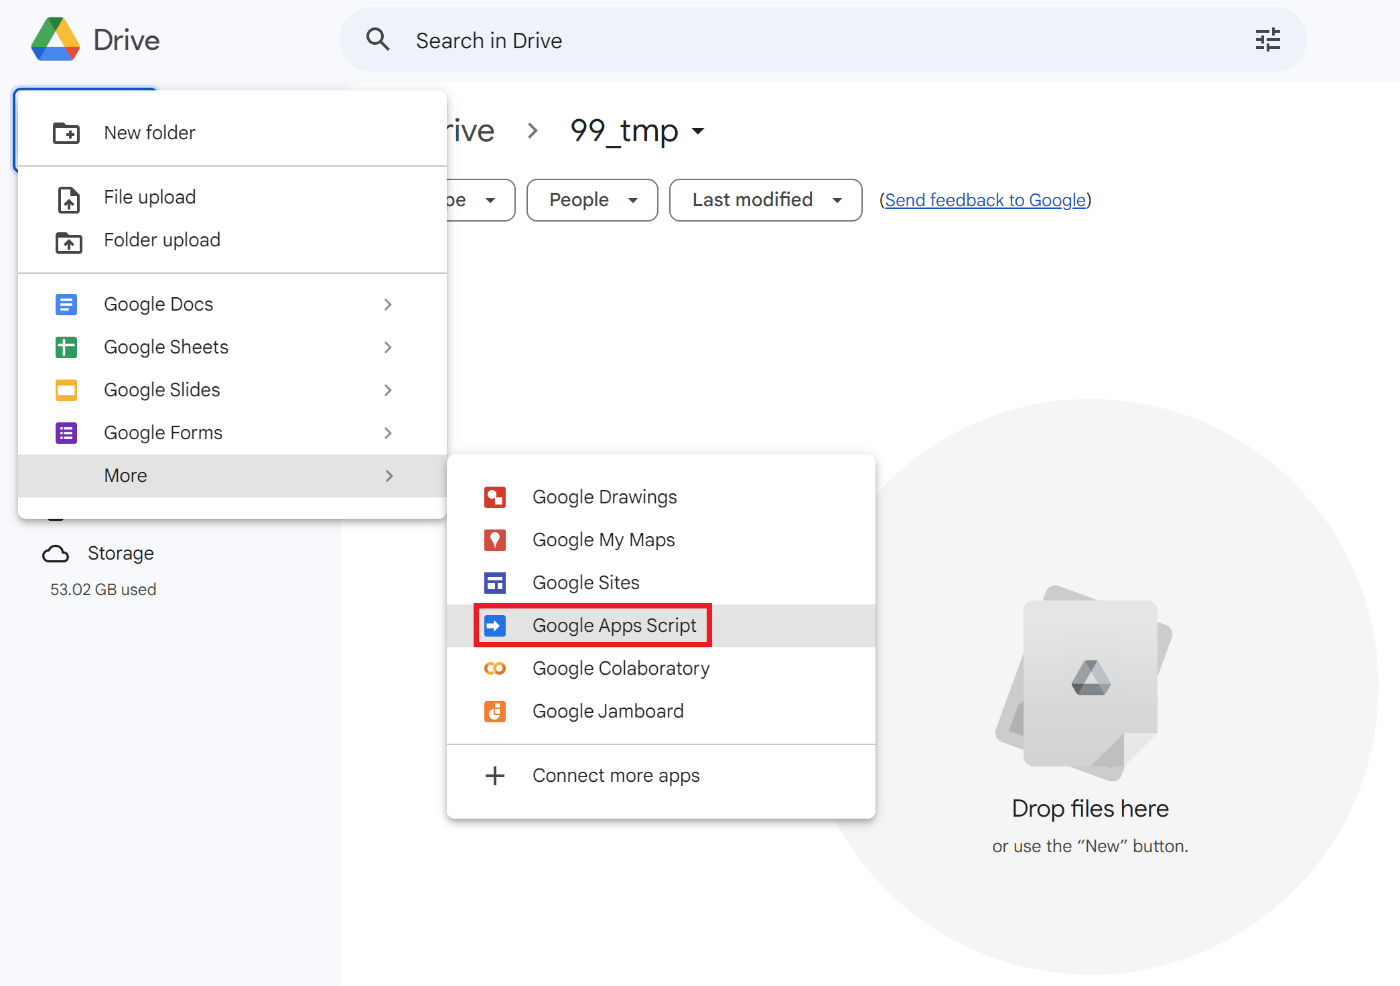Expand Google Slides submenu arrow
The width and height of the screenshot is (1400, 986).
(x=388, y=390)
